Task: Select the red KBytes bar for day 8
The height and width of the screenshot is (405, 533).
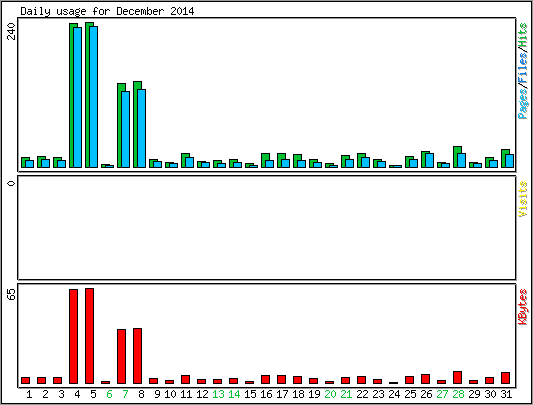Action: click(x=137, y=356)
